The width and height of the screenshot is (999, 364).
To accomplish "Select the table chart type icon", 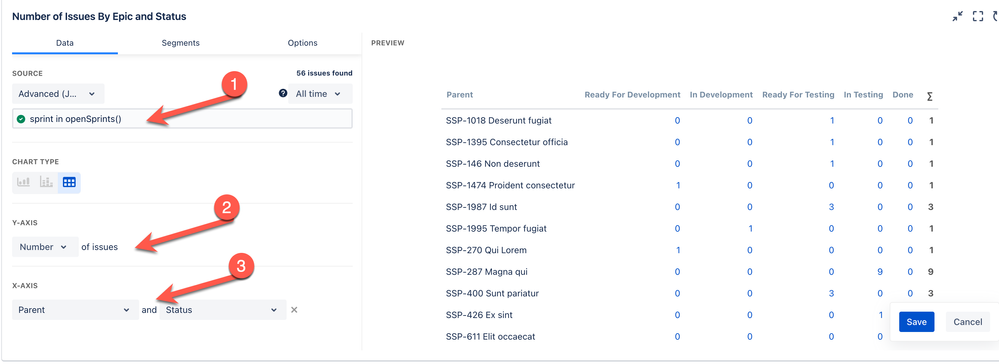I will [69, 182].
